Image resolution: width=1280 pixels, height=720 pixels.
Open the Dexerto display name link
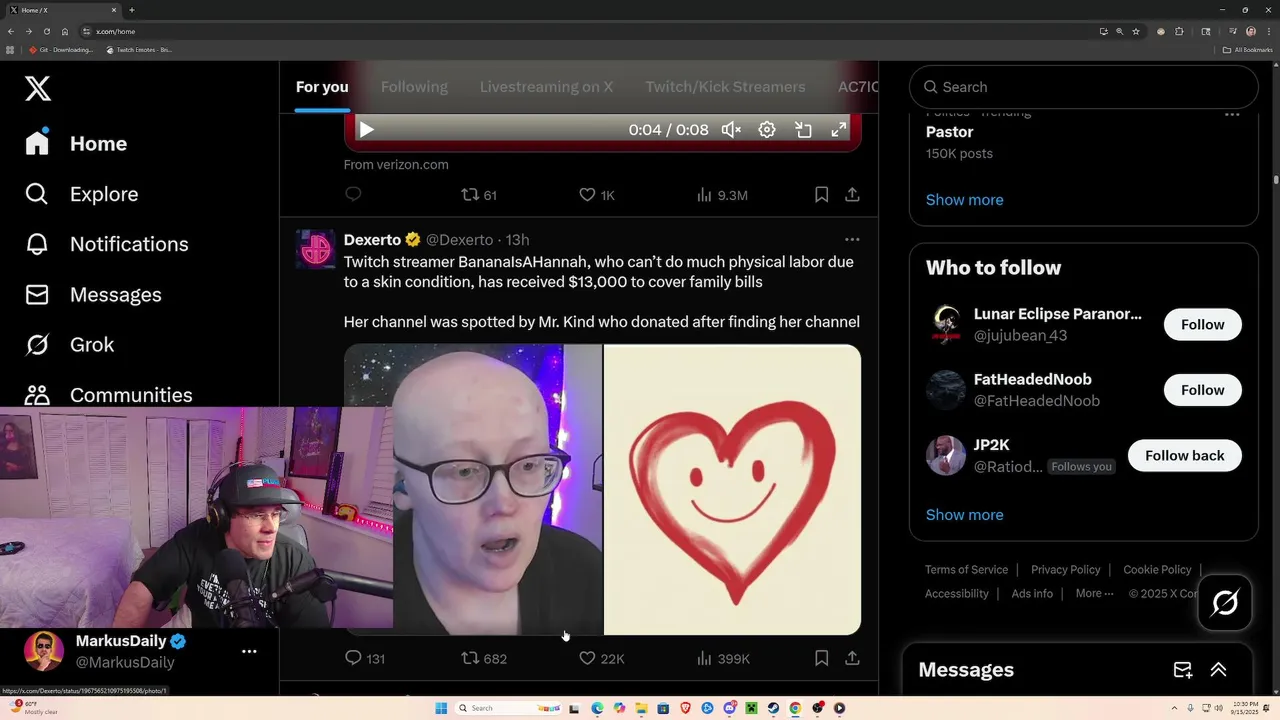point(372,240)
